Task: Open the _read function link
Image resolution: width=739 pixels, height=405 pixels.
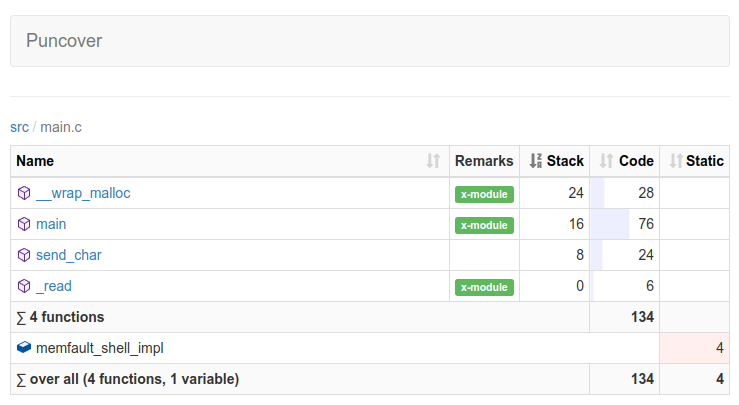Action: (x=54, y=286)
